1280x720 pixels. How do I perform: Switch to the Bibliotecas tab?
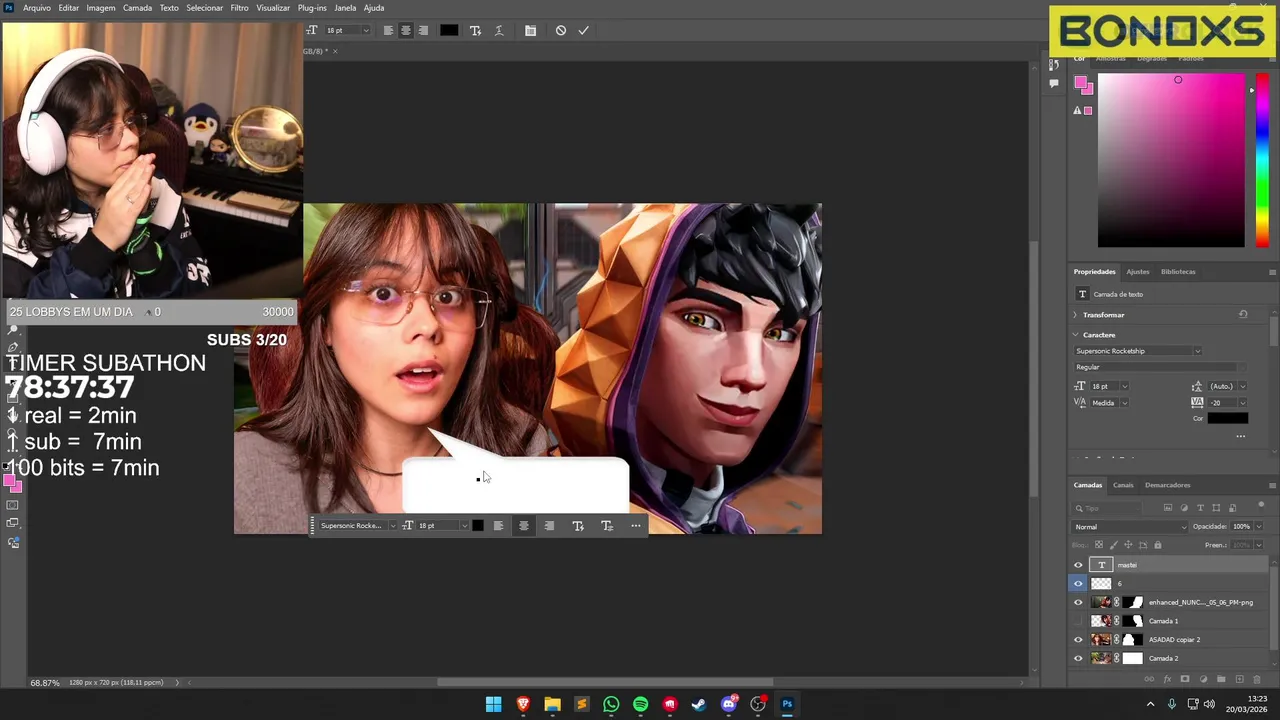pos(1178,272)
